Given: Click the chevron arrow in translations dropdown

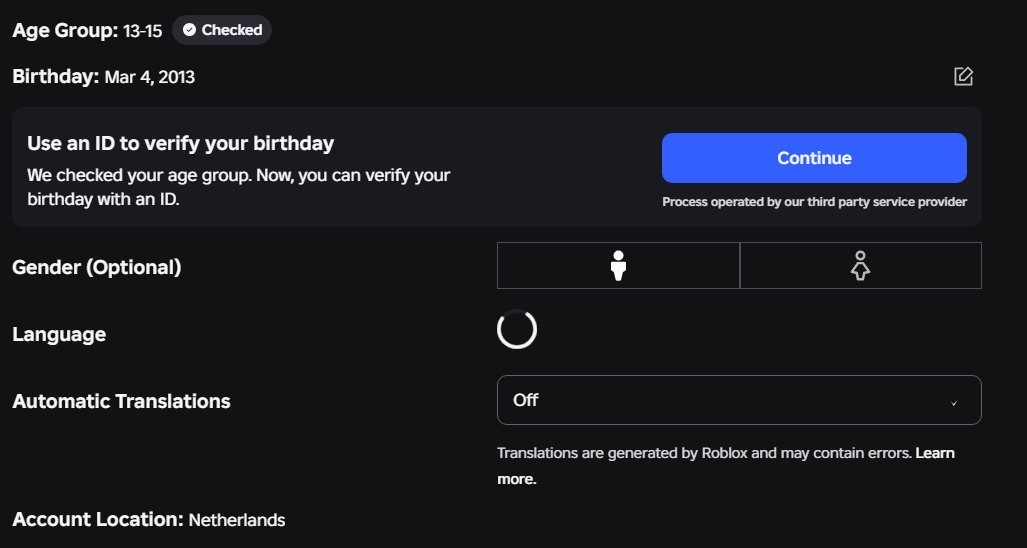Looking at the screenshot, I should click(x=954, y=403).
